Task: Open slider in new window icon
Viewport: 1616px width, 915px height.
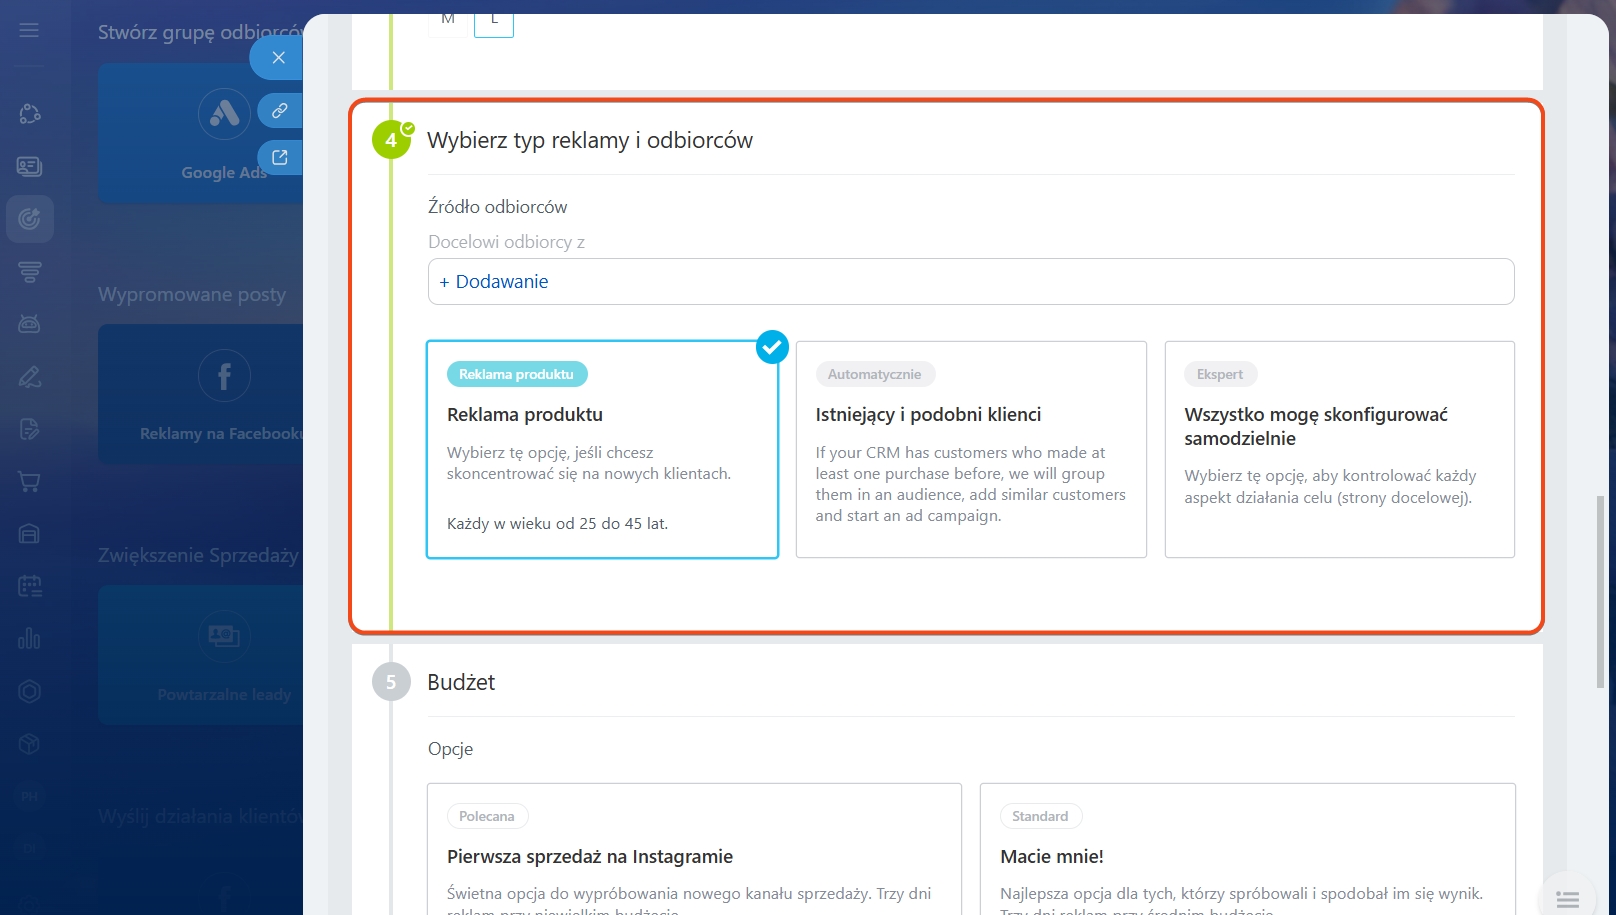Action: [x=280, y=157]
